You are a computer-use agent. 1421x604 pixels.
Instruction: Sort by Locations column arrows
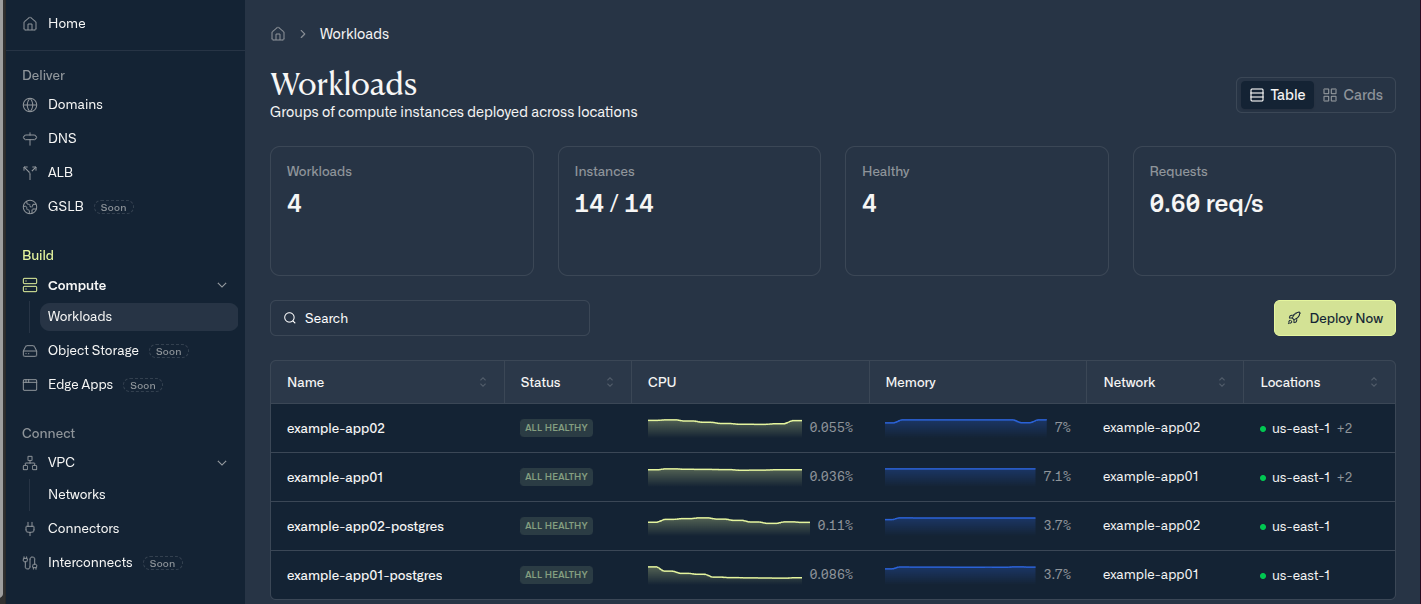pyautogui.click(x=1374, y=383)
